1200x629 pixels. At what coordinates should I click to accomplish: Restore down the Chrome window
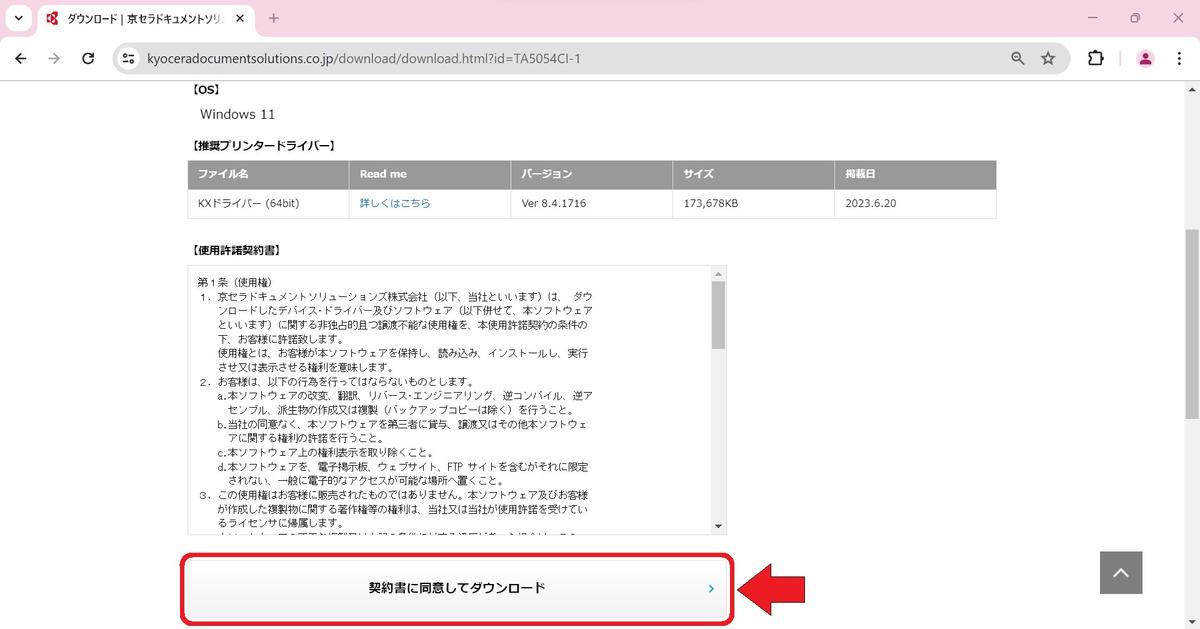pyautogui.click(x=1135, y=18)
